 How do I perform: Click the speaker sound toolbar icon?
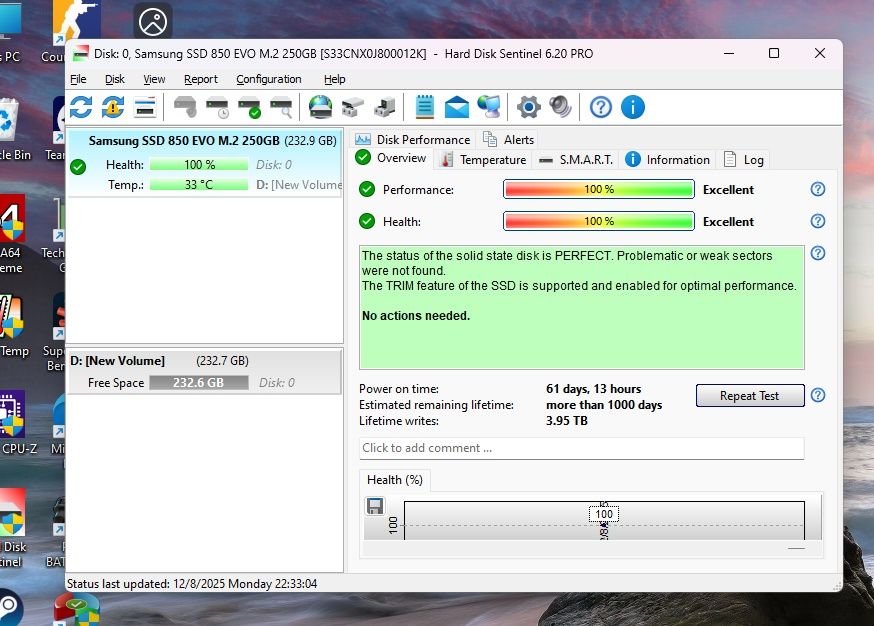click(560, 107)
